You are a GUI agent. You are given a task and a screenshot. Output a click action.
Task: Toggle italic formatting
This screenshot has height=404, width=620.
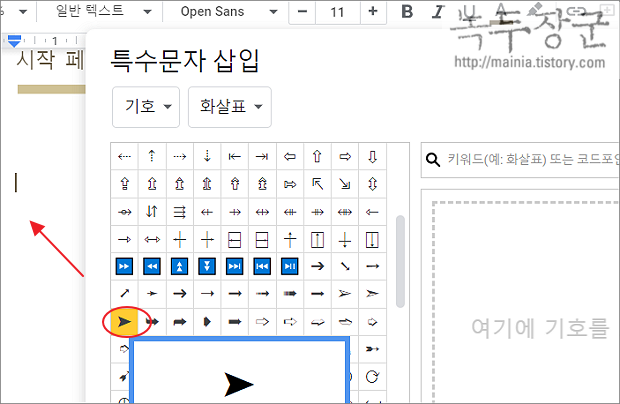[437, 12]
